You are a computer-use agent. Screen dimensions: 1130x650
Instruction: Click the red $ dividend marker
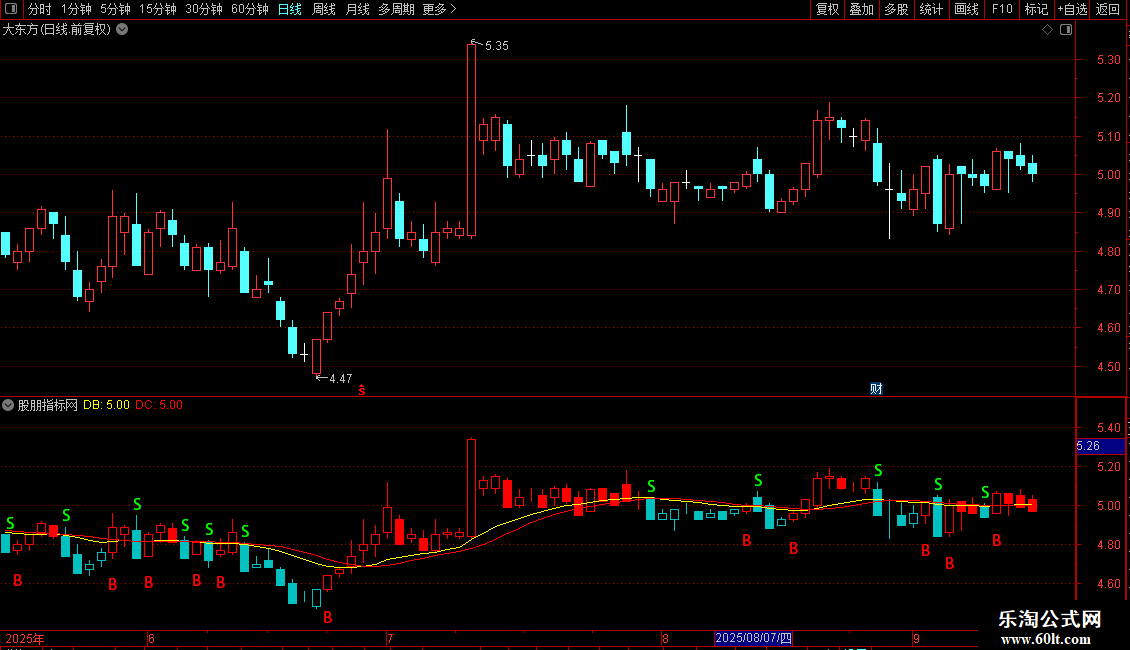click(x=362, y=390)
